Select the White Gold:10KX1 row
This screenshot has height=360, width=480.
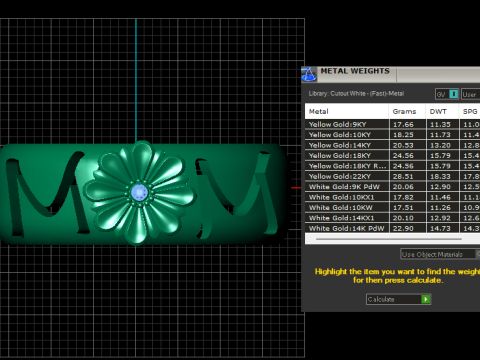[392, 197]
